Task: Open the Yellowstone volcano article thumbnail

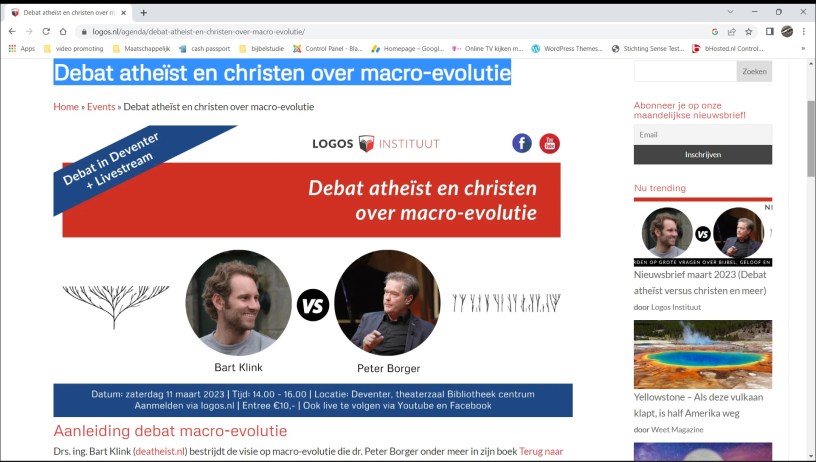Action: [702, 354]
